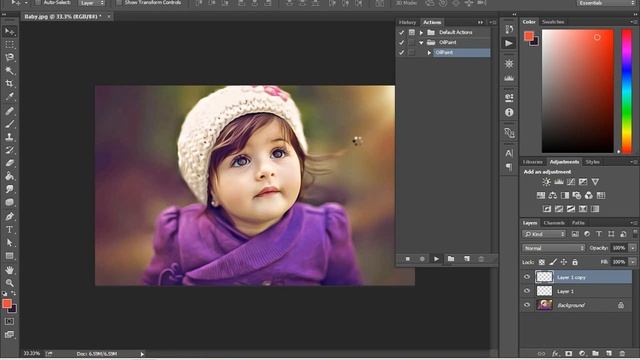Expand the Default Actions set
The width and height of the screenshot is (640, 360).
coord(421,33)
